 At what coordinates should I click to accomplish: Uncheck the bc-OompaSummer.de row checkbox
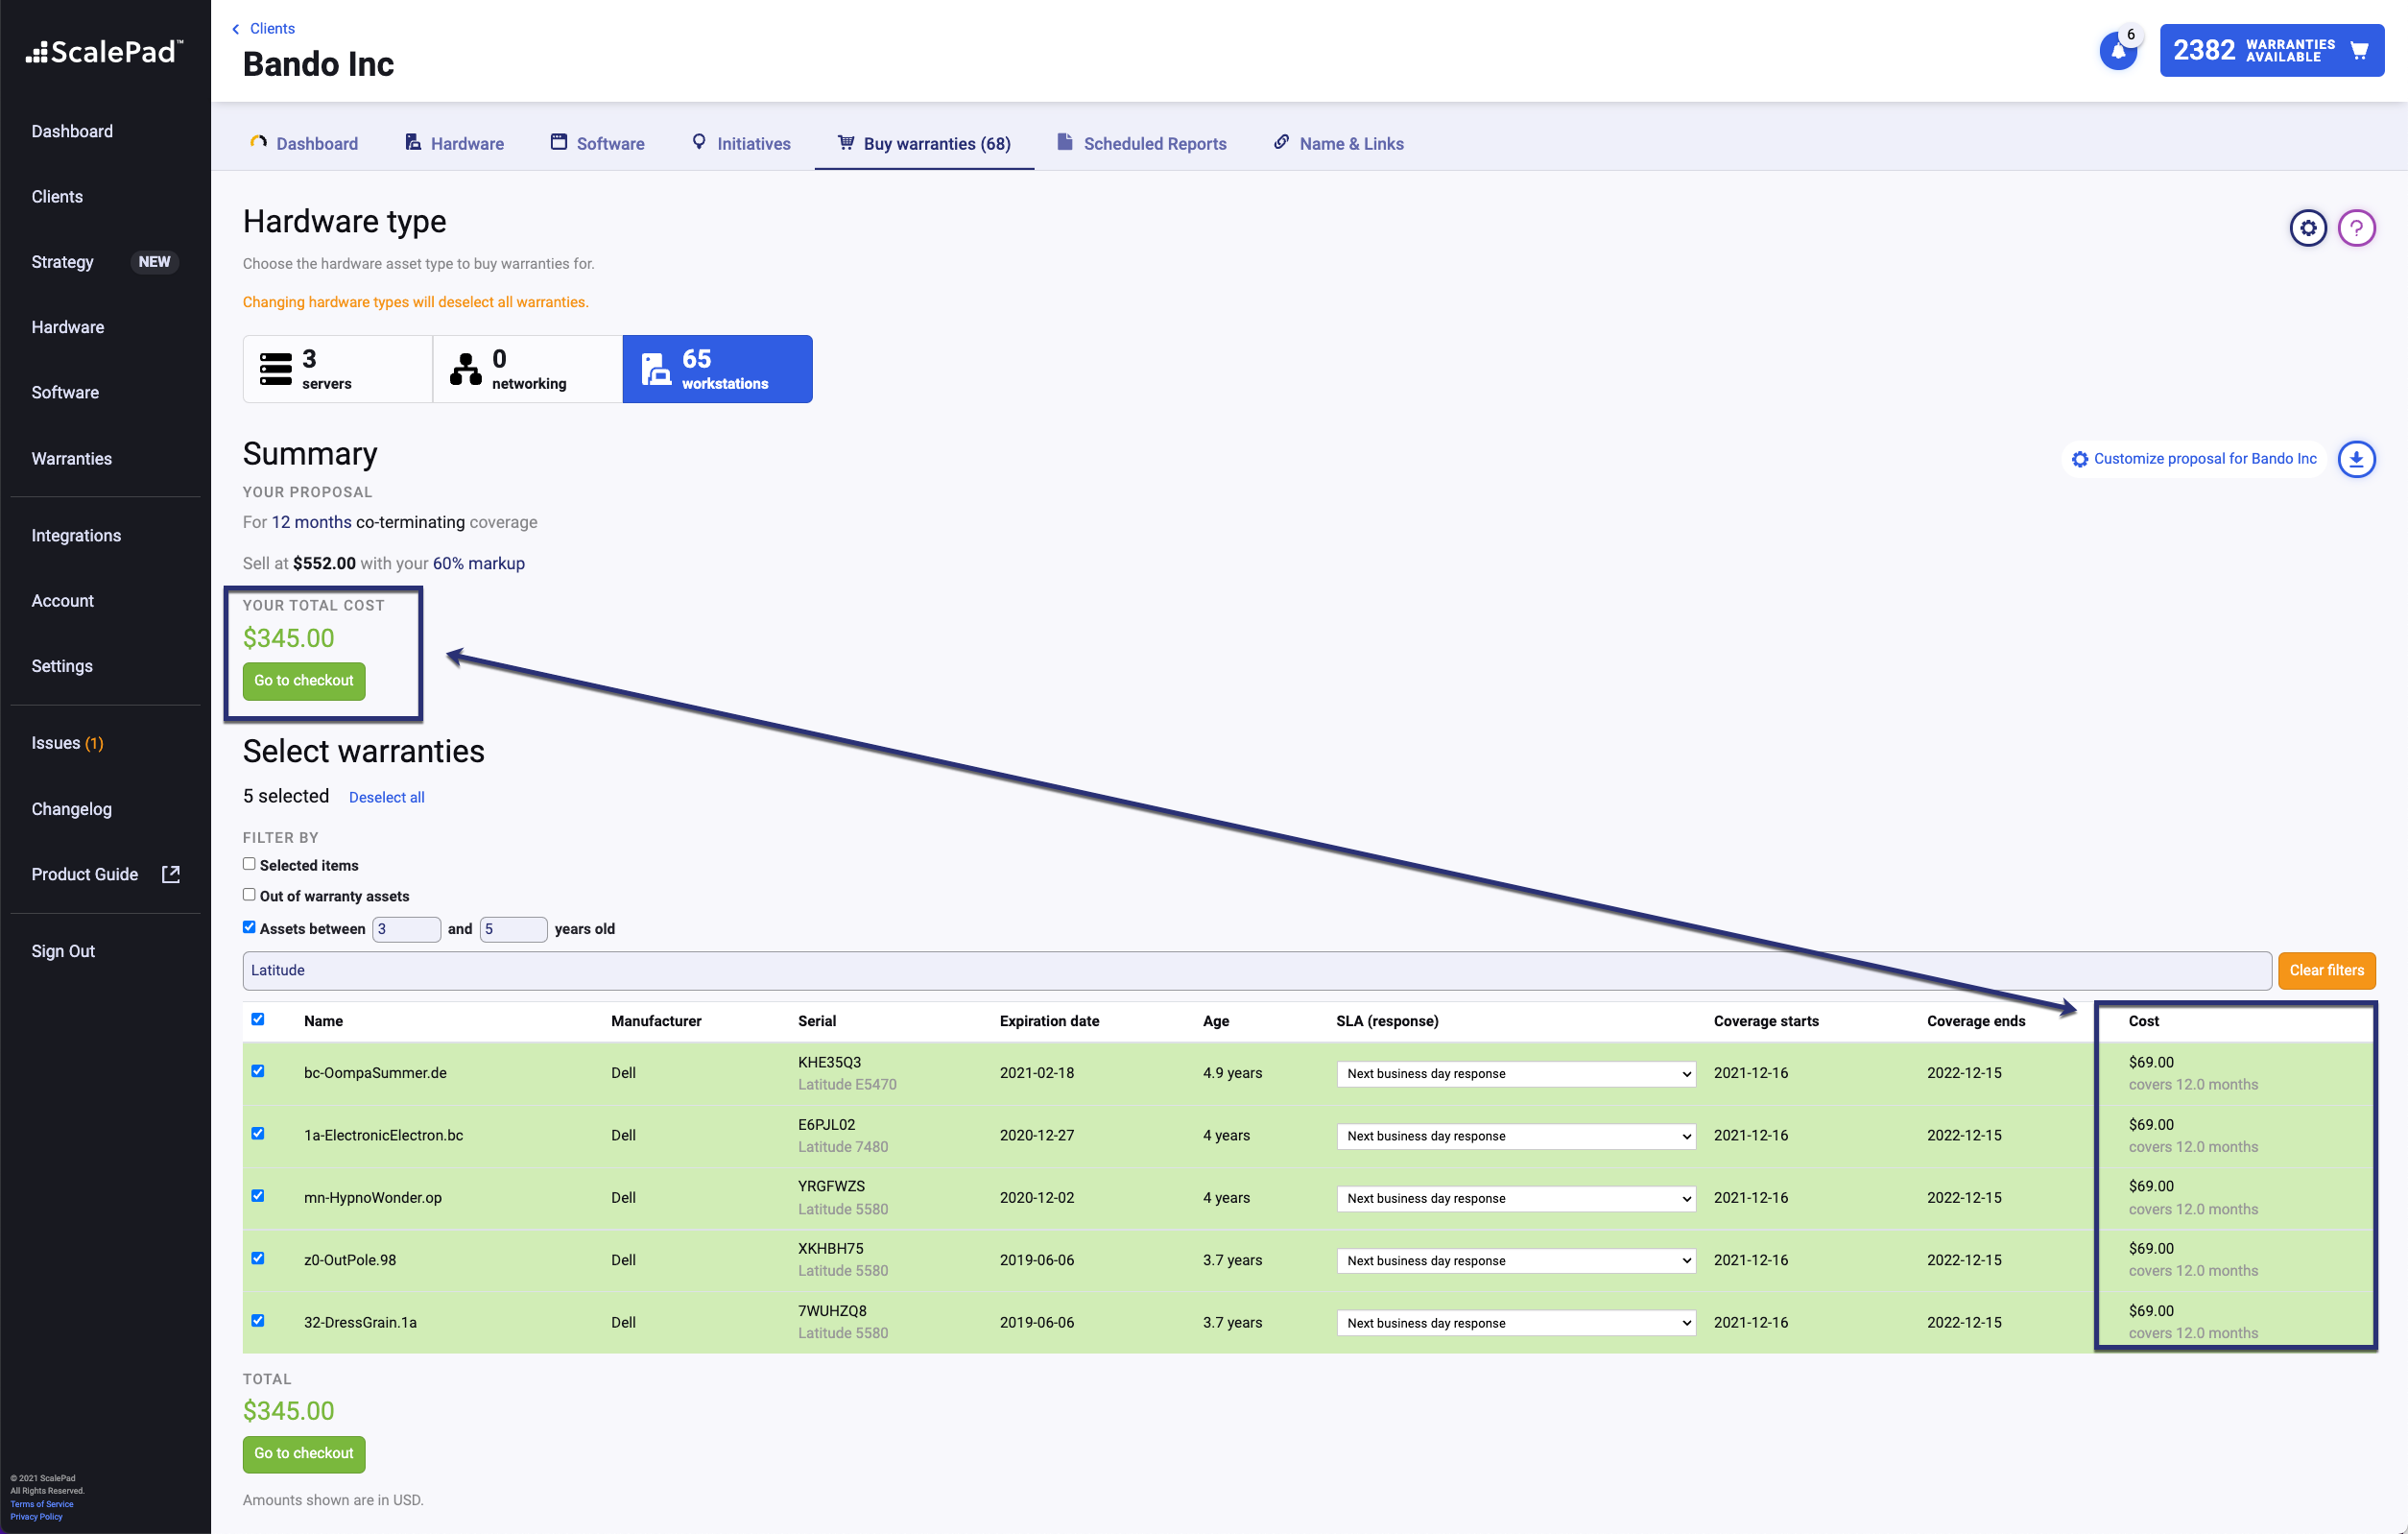pyautogui.click(x=258, y=1071)
